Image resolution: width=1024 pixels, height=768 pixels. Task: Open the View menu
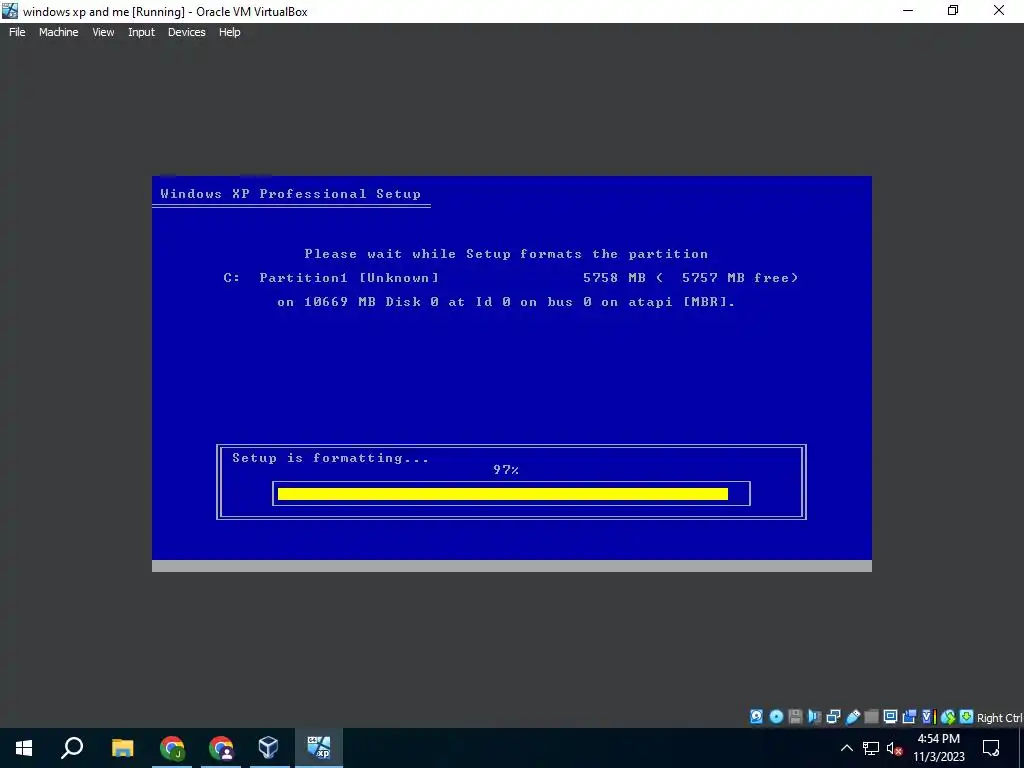pos(103,32)
